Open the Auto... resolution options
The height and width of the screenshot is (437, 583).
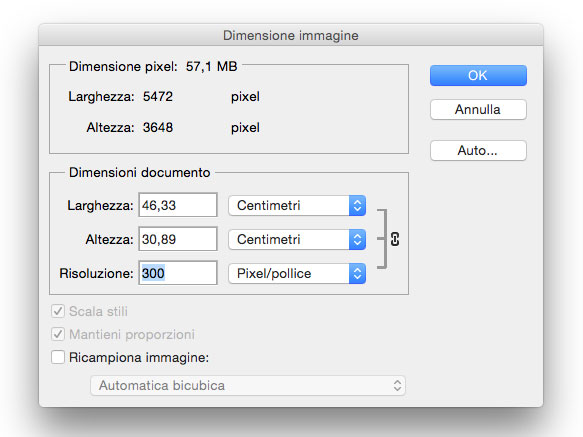pos(478,150)
